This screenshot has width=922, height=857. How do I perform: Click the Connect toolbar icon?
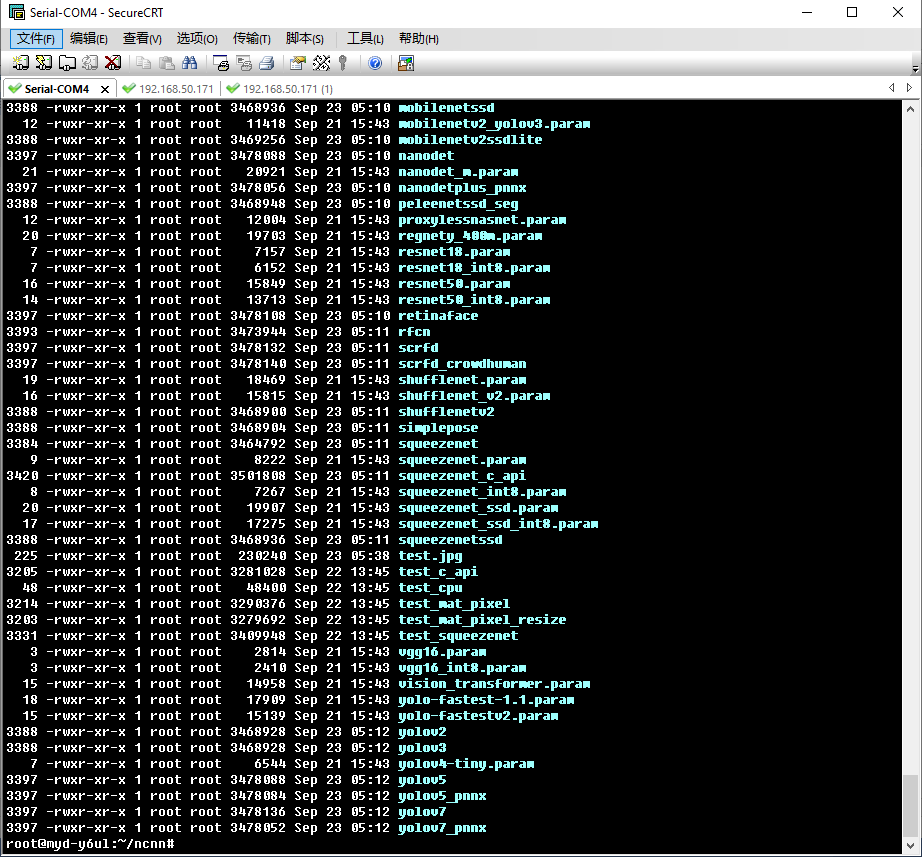[20, 63]
